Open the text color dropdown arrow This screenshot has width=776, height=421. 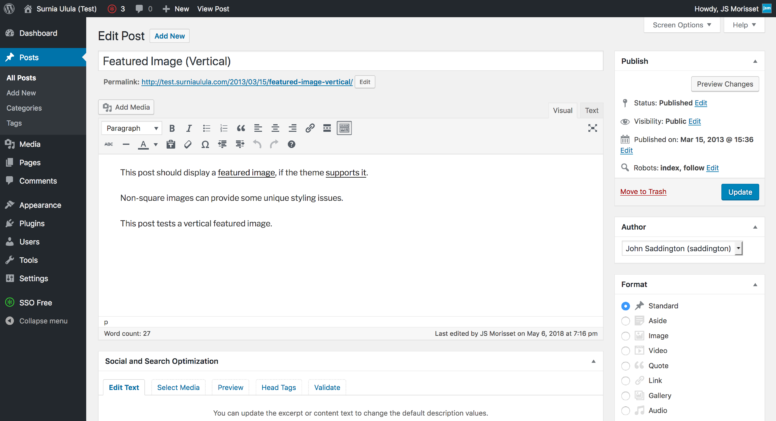[155, 144]
